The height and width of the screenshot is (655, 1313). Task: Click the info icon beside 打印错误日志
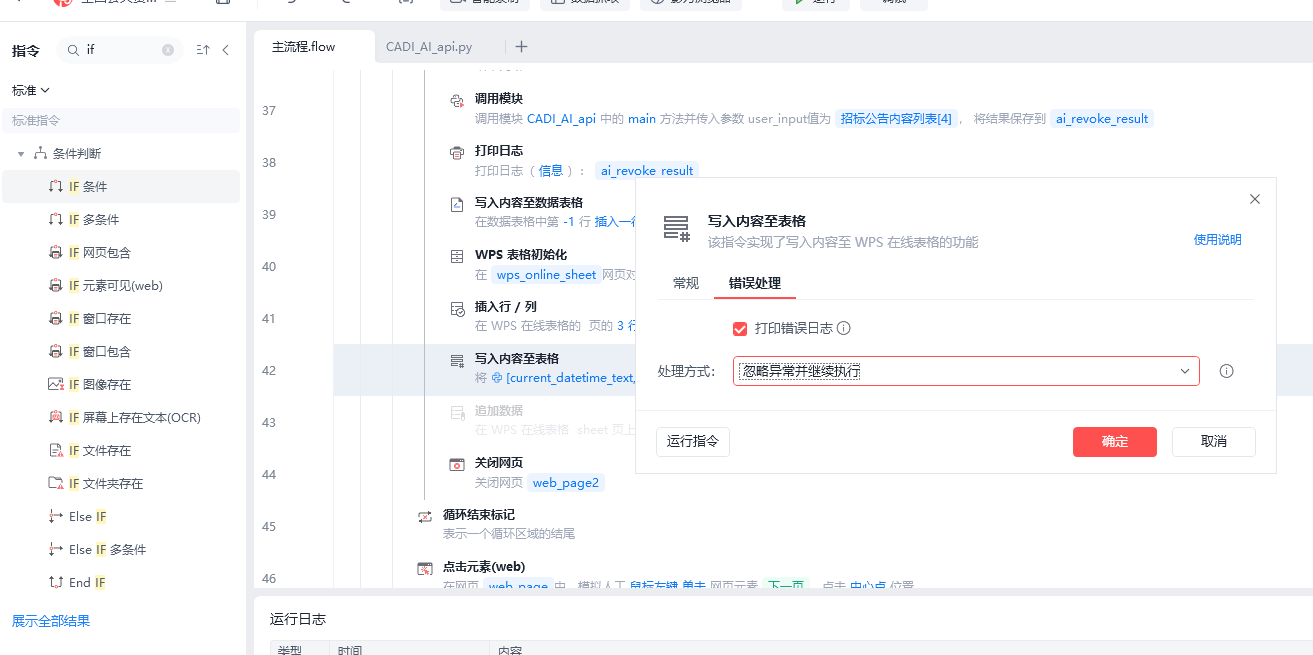coord(844,328)
